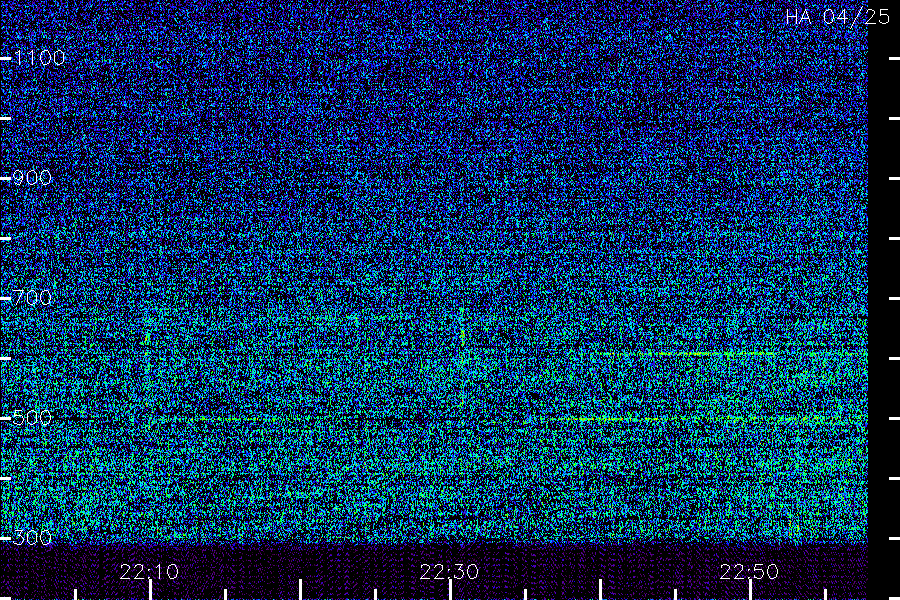Image resolution: width=900 pixels, height=600 pixels.
Task: Click the 300 frequency axis label
Action: click(32, 538)
